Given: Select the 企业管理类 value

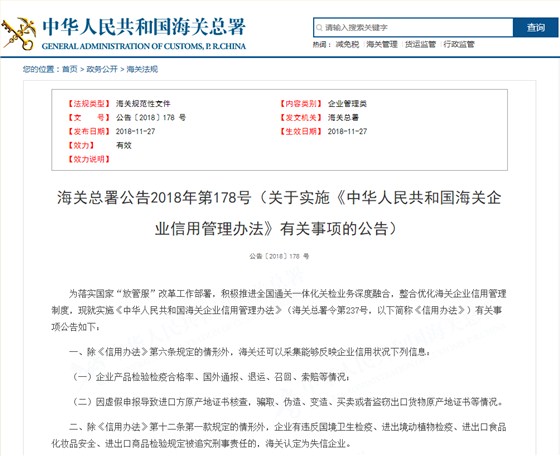Looking at the screenshot, I should [x=347, y=104].
